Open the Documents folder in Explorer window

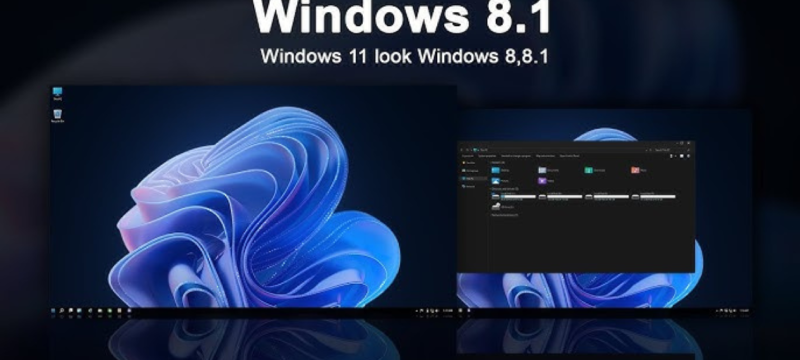tap(548, 170)
